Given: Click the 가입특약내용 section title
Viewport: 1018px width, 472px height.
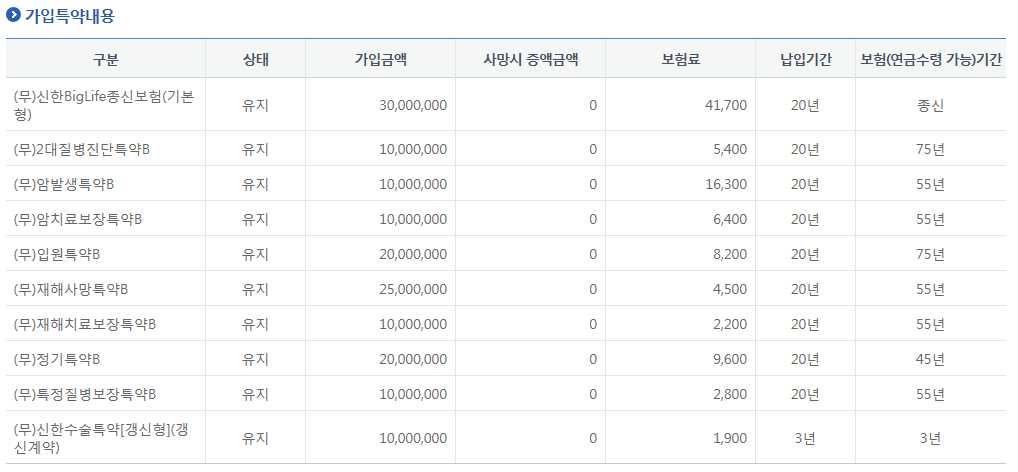Looking at the screenshot, I should pyautogui.click(x=69, y=16).
